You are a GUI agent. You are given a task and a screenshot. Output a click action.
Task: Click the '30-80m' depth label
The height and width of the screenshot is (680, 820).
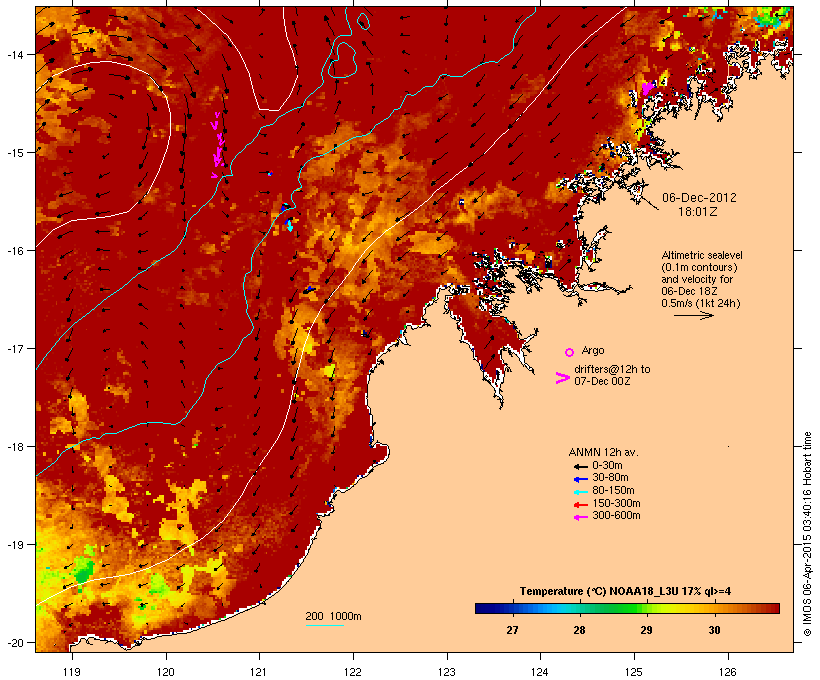(x=610, y=478)
